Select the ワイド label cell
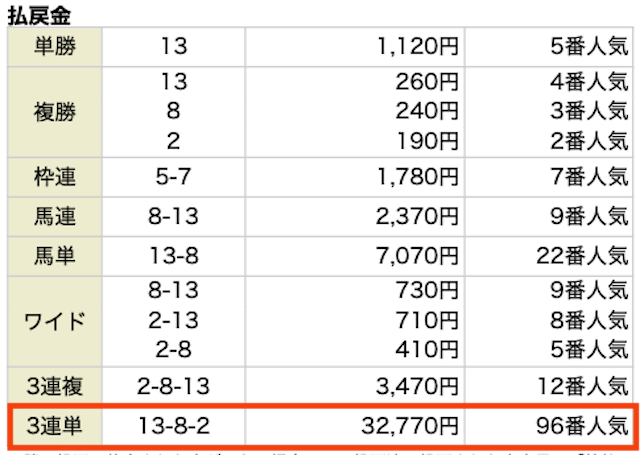Image resolution: width=640 pixels, height=455 pixels. click(x=55, y=321)
